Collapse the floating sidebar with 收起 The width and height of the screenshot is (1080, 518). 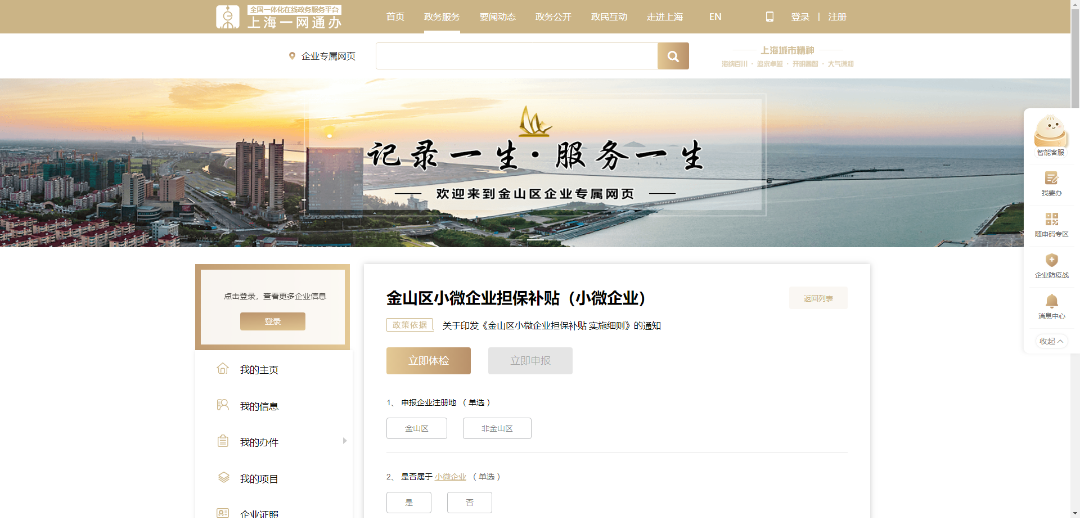pos(1051,341)
